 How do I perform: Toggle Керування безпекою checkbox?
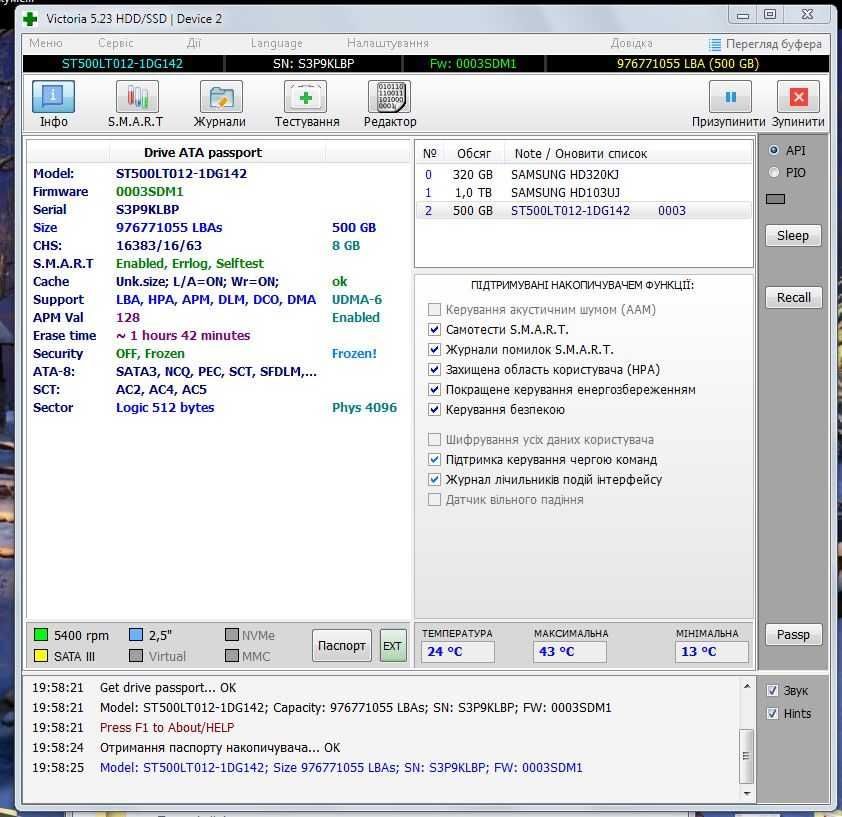click(x=434, y=410)
